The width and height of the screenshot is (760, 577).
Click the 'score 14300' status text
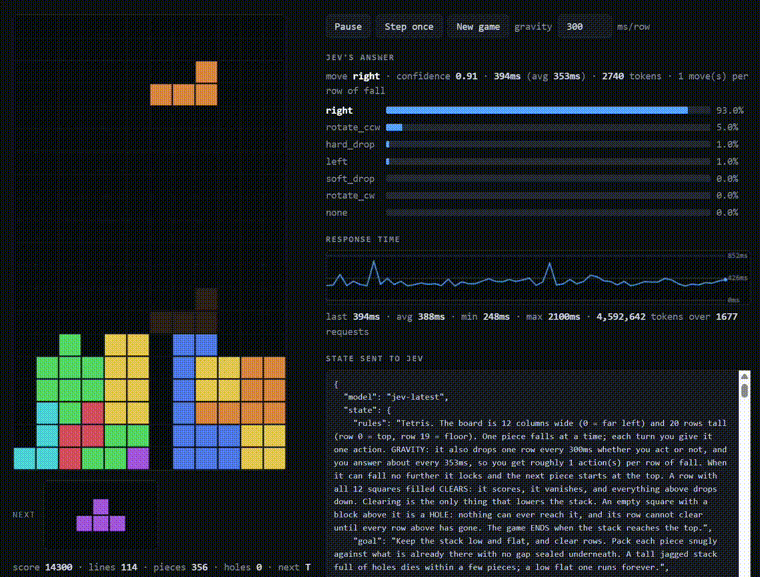(x=43, y=567)
